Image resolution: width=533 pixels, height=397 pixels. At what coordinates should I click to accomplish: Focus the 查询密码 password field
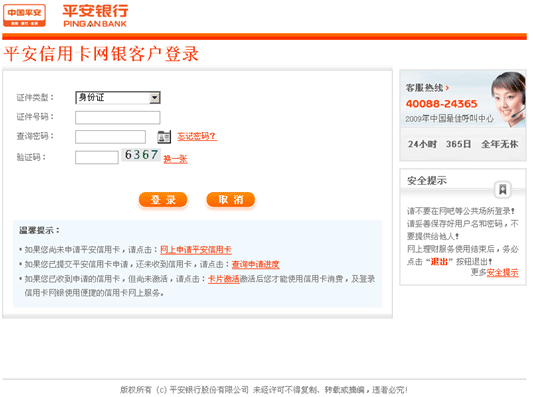[x=110, y=137]
